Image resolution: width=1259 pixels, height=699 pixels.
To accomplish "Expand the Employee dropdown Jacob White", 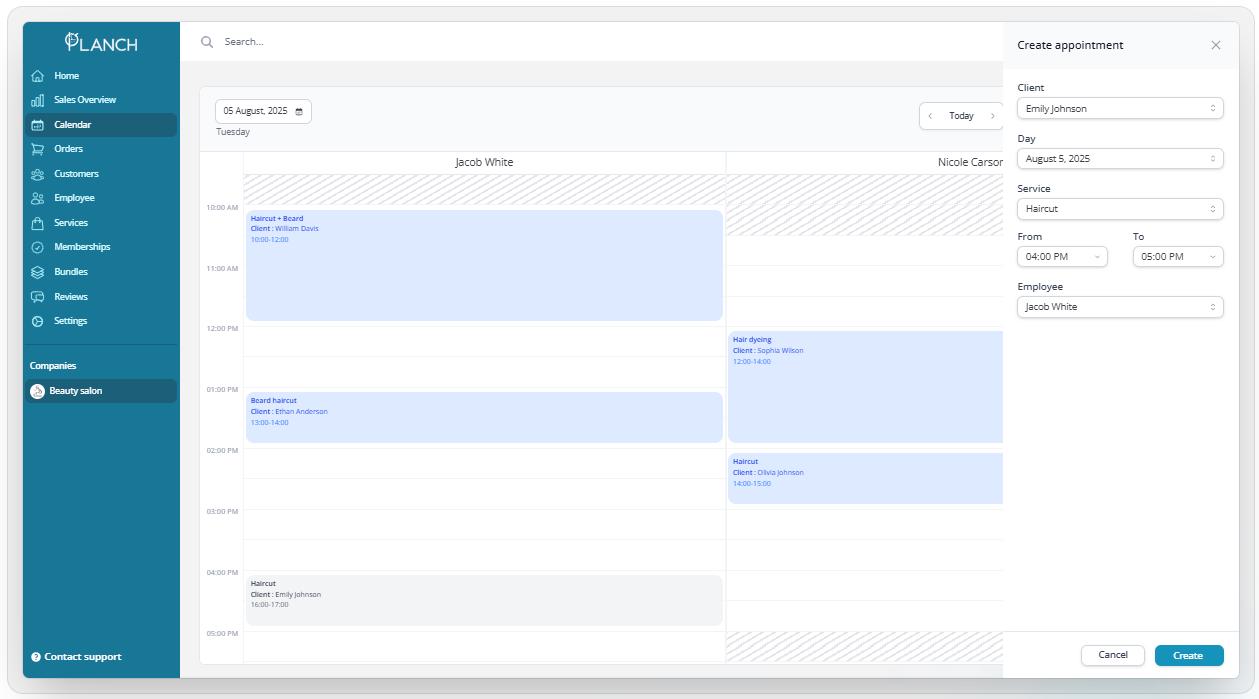I will (1119, 307).
